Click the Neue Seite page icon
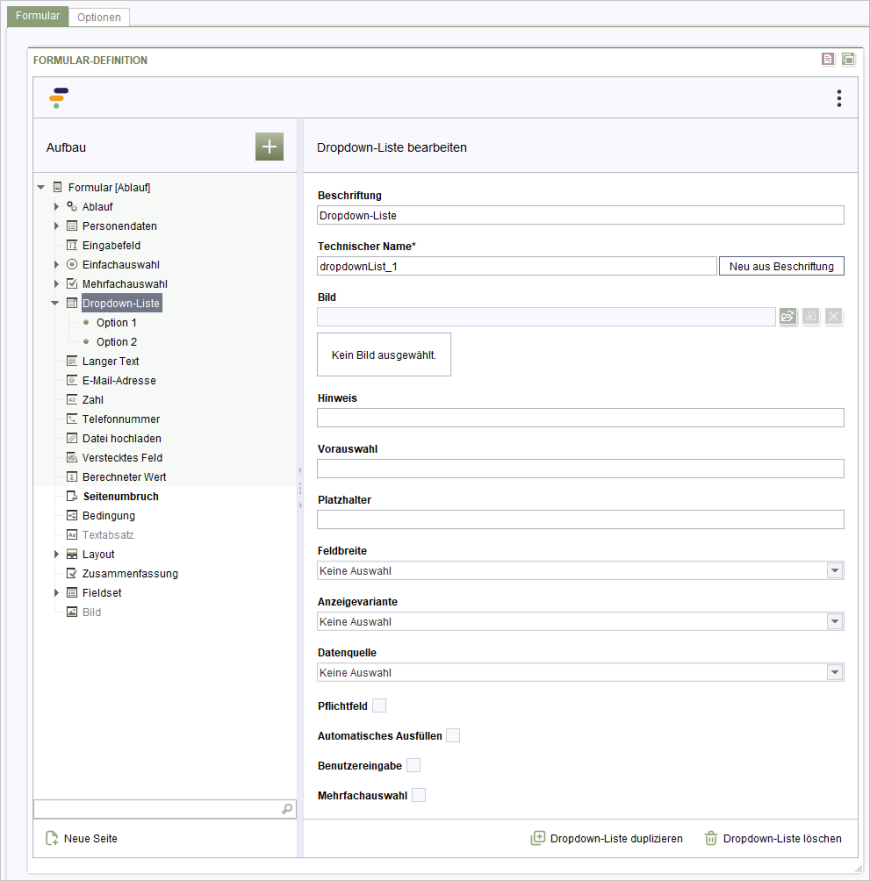 point(52,838)
